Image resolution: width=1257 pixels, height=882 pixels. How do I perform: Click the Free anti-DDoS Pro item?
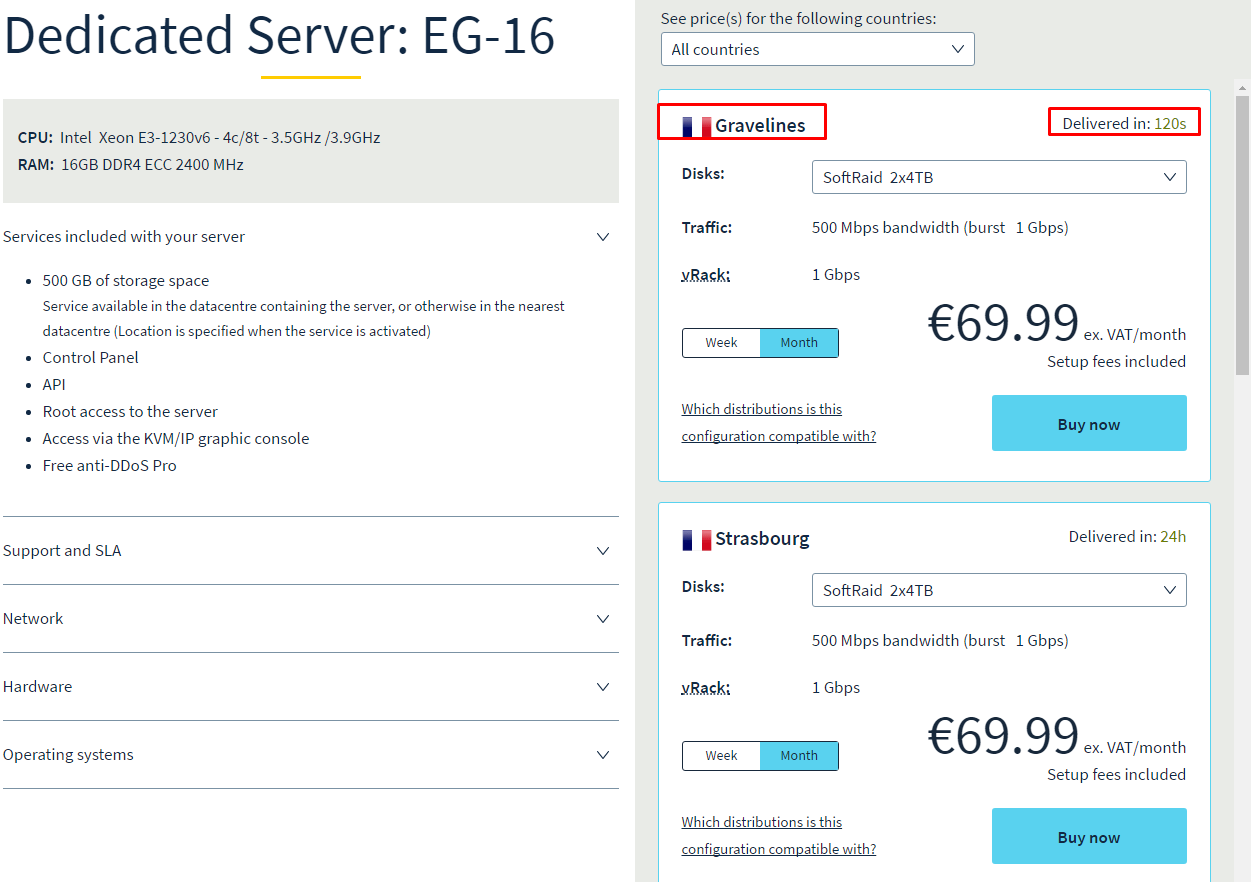coord(110,466)
